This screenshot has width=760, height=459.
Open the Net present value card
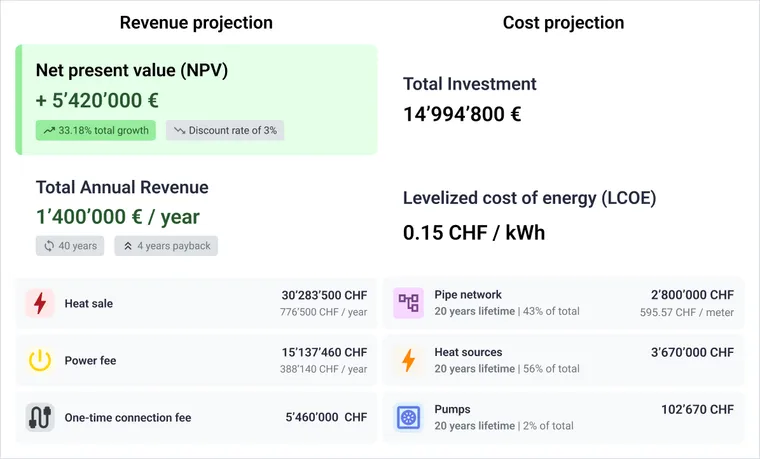pyautogui.click(x=196, y=100)
